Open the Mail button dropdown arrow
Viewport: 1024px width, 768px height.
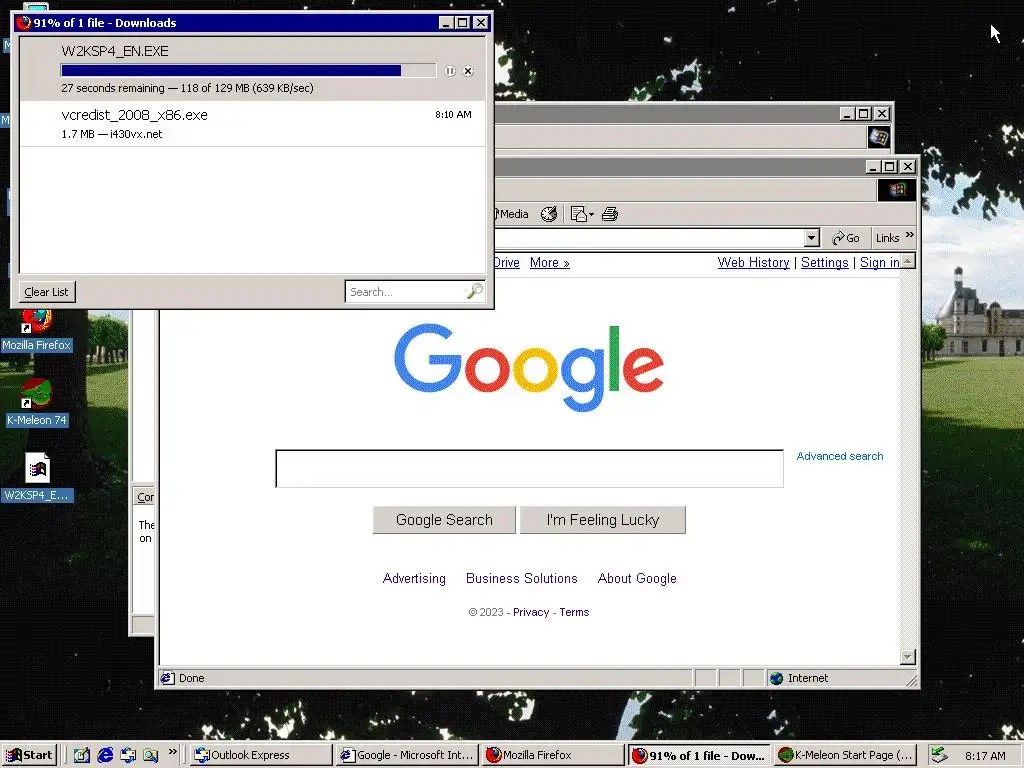[x=591, y=214]
